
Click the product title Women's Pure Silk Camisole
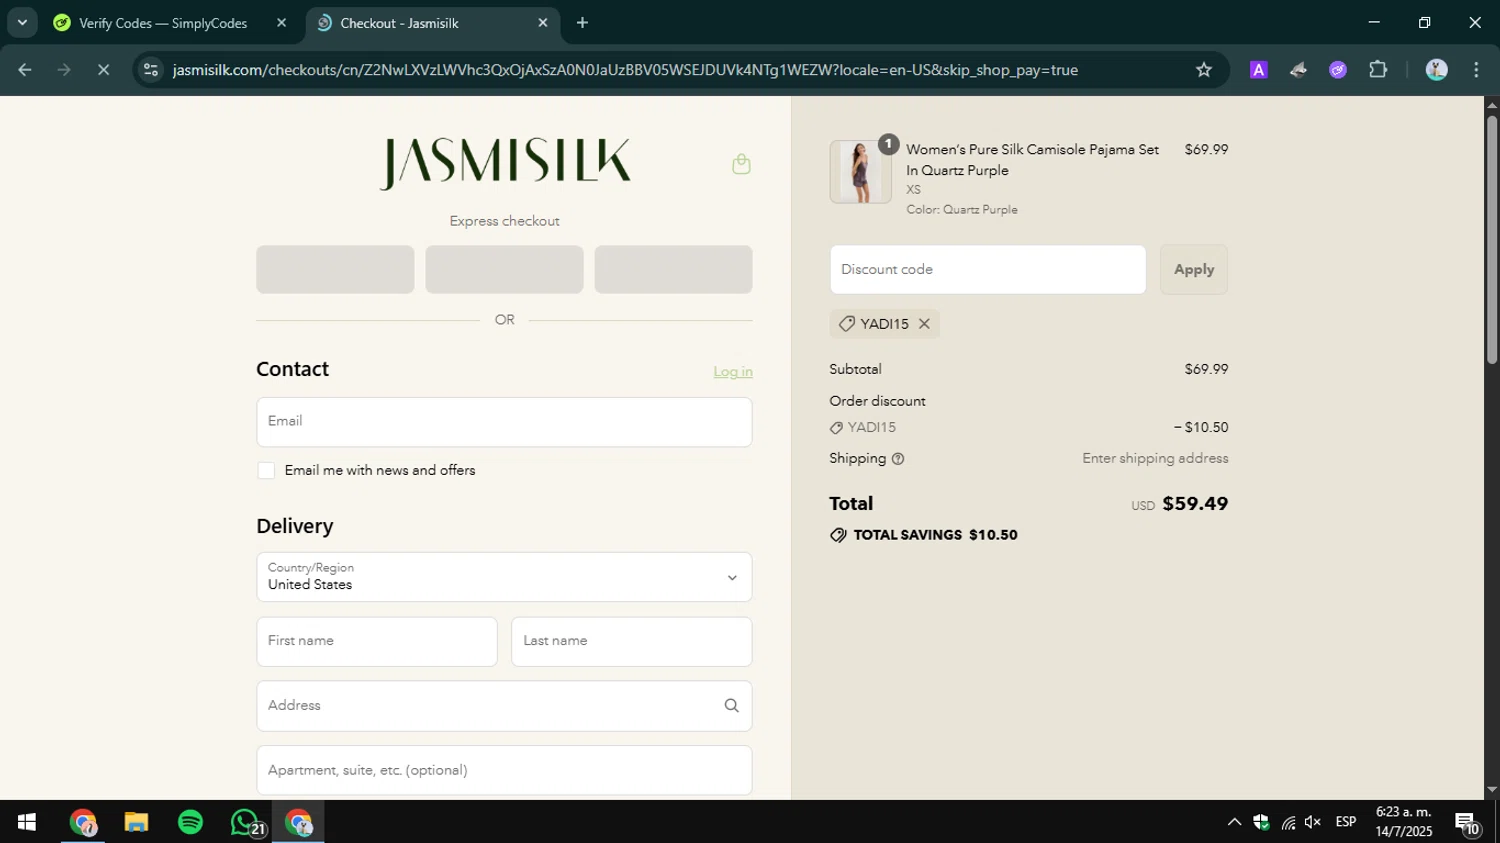click(1032, 160)
